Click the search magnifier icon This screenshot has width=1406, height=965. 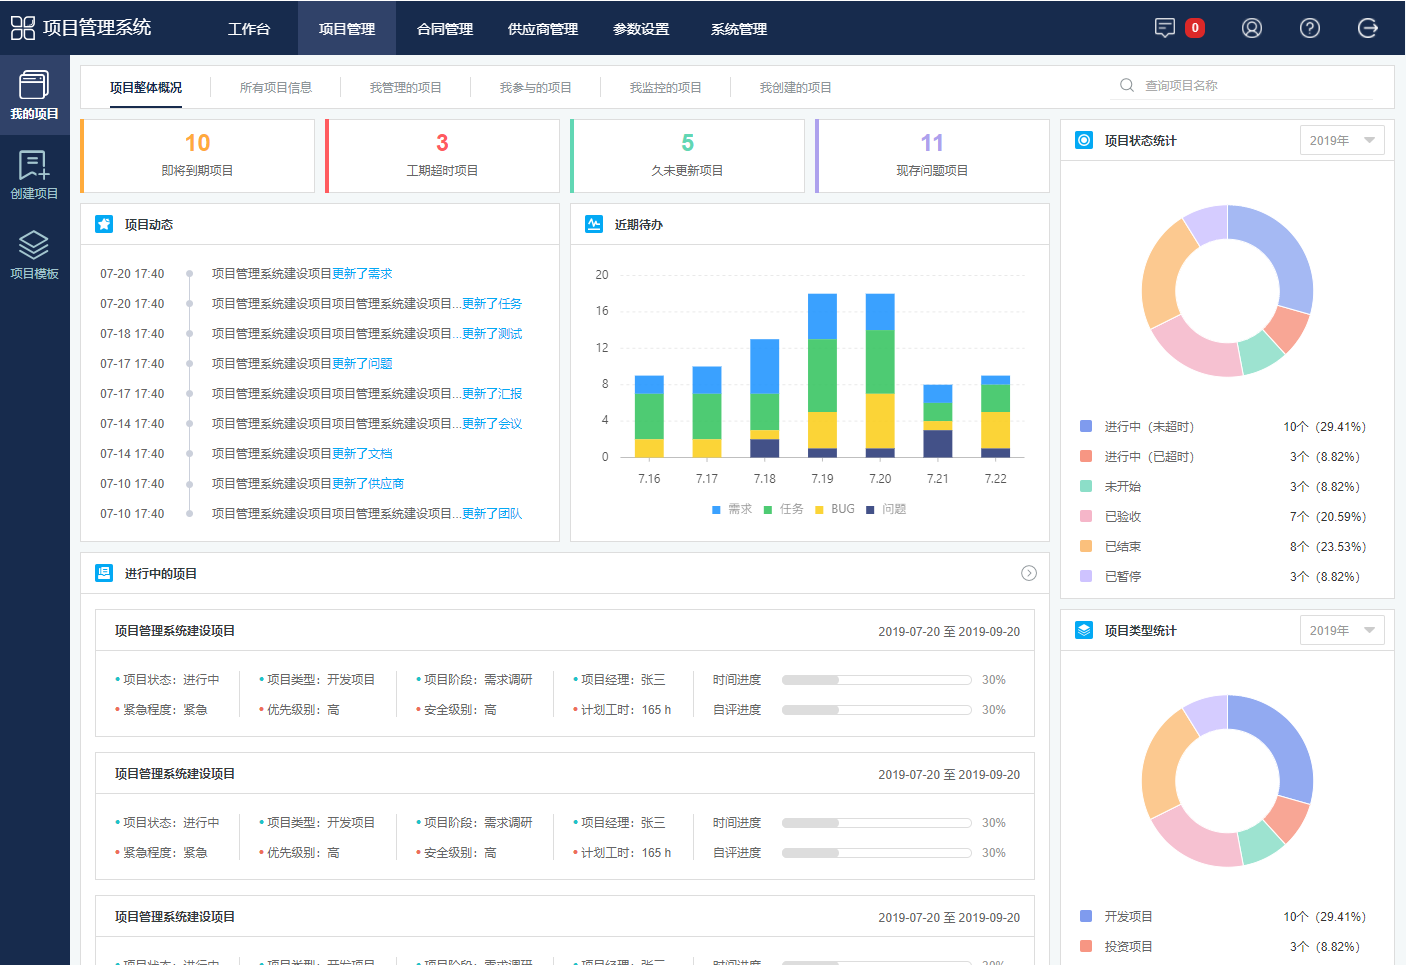click(1127, 85)
